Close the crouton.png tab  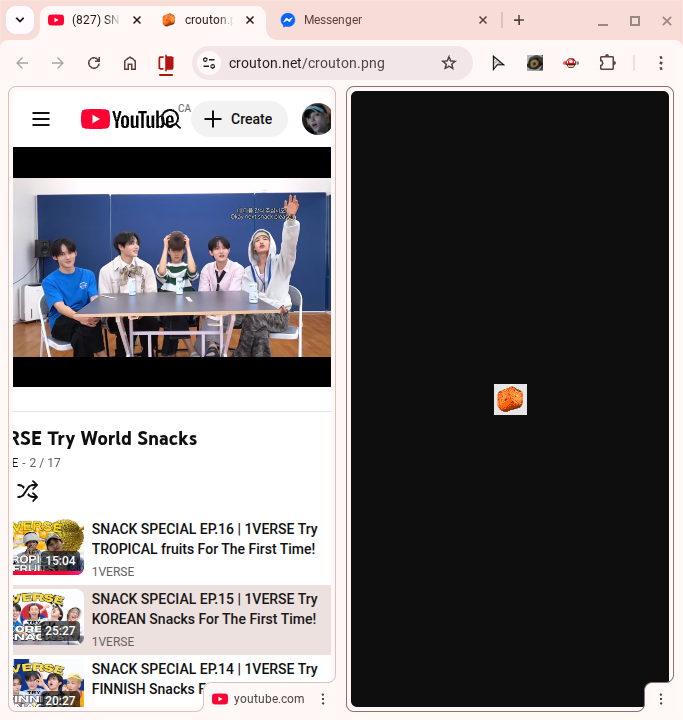coord(250,20)
